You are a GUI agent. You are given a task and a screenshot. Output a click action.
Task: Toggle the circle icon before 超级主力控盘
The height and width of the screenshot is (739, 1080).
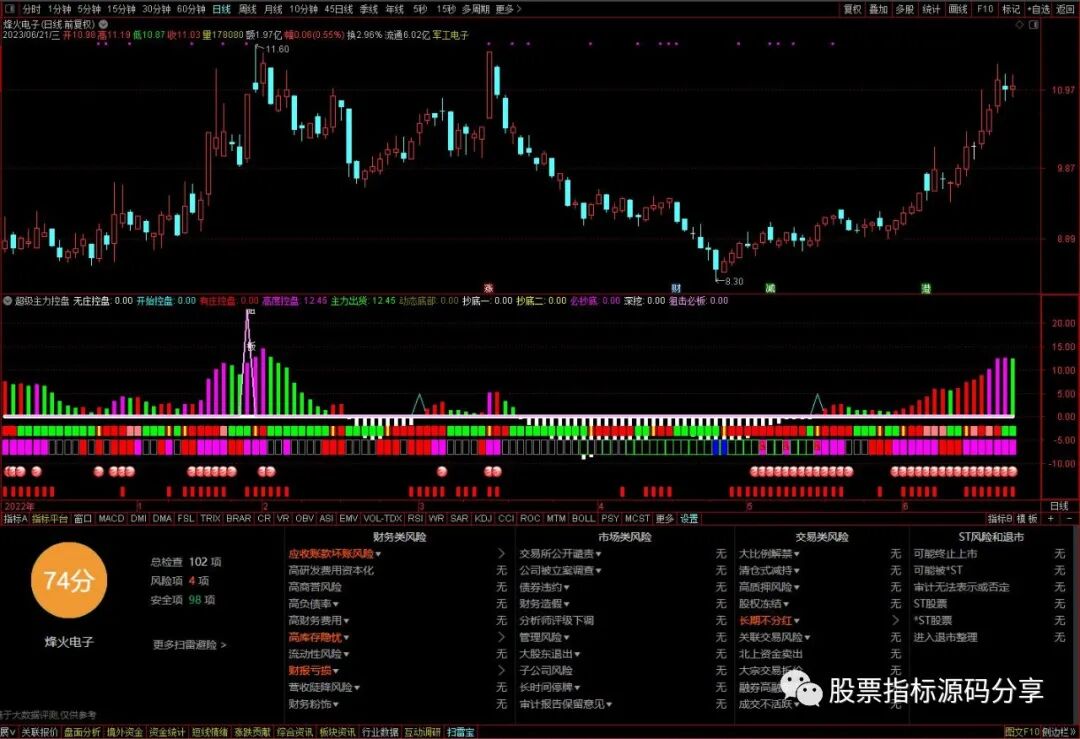point(8,301)
